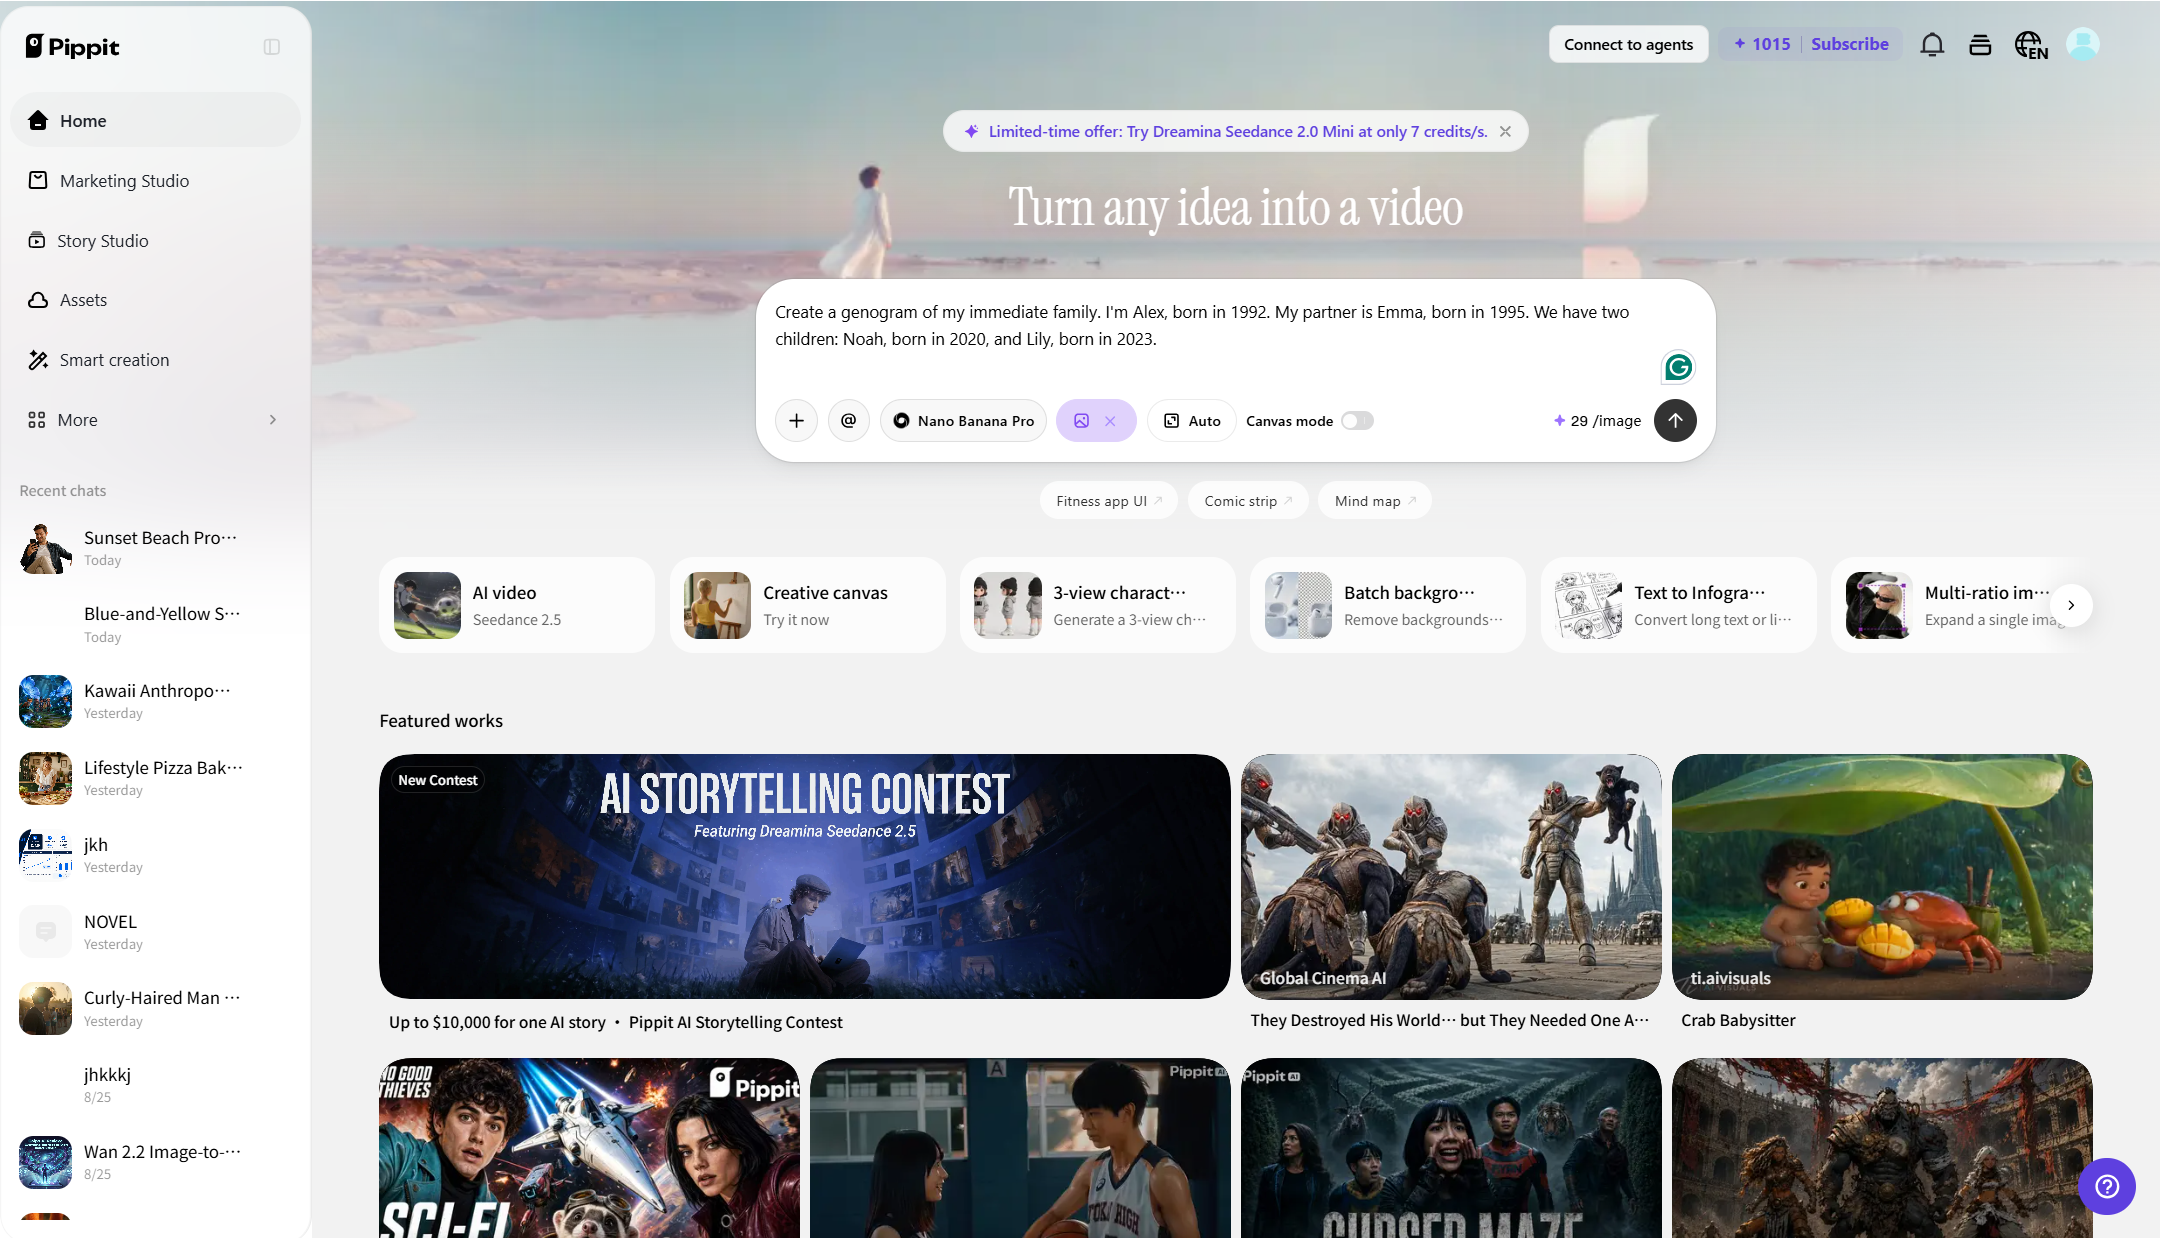Select the Mind map suggestion
Image resolution: width=2160 pixels, height=1238 pixels.
[1375, 501]
